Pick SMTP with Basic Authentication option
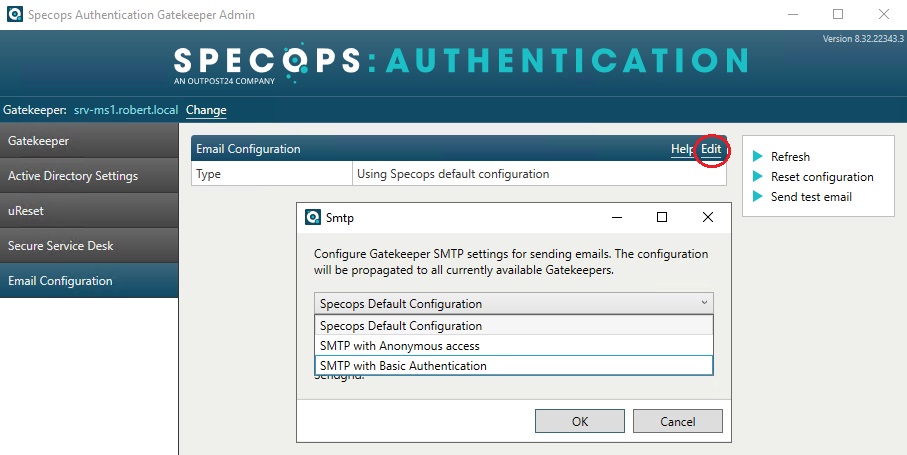907x455 pixels. tap(514, 365)
